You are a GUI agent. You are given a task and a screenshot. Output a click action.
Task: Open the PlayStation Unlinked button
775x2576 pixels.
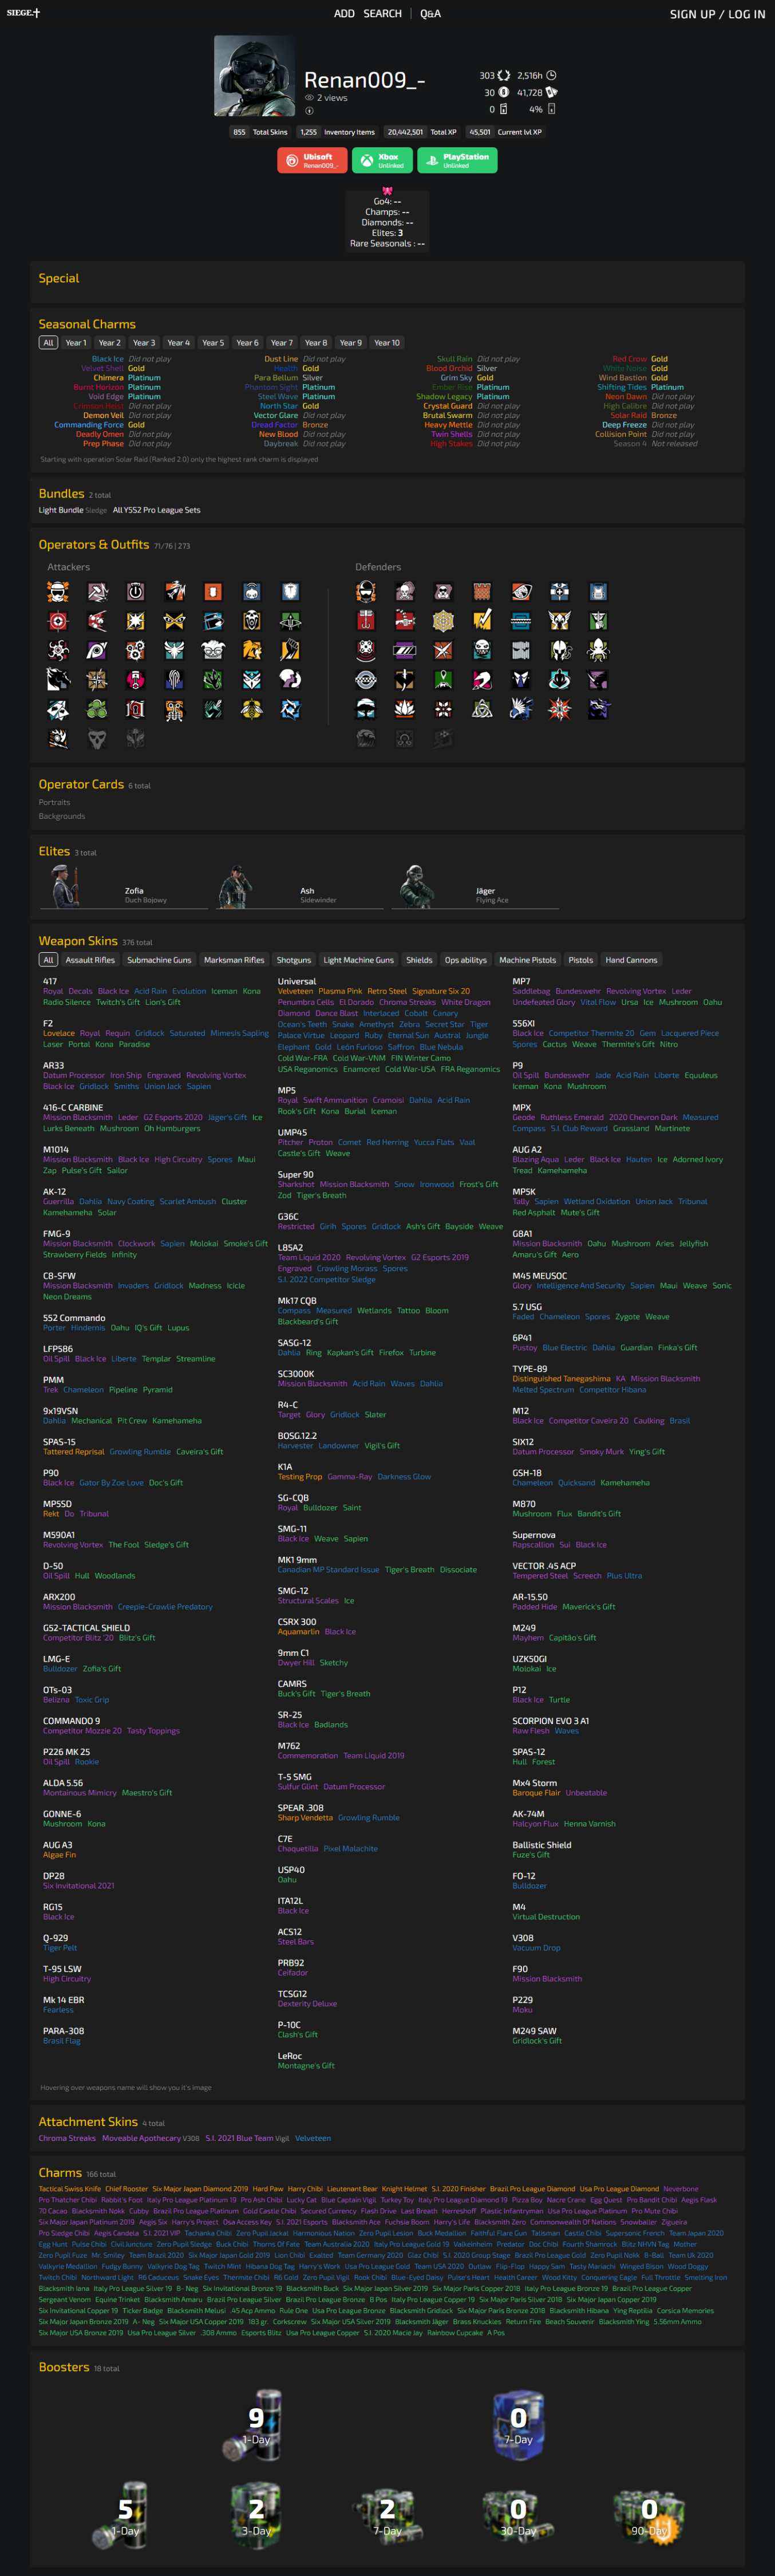pyautogui.click(x=457, y=160)
